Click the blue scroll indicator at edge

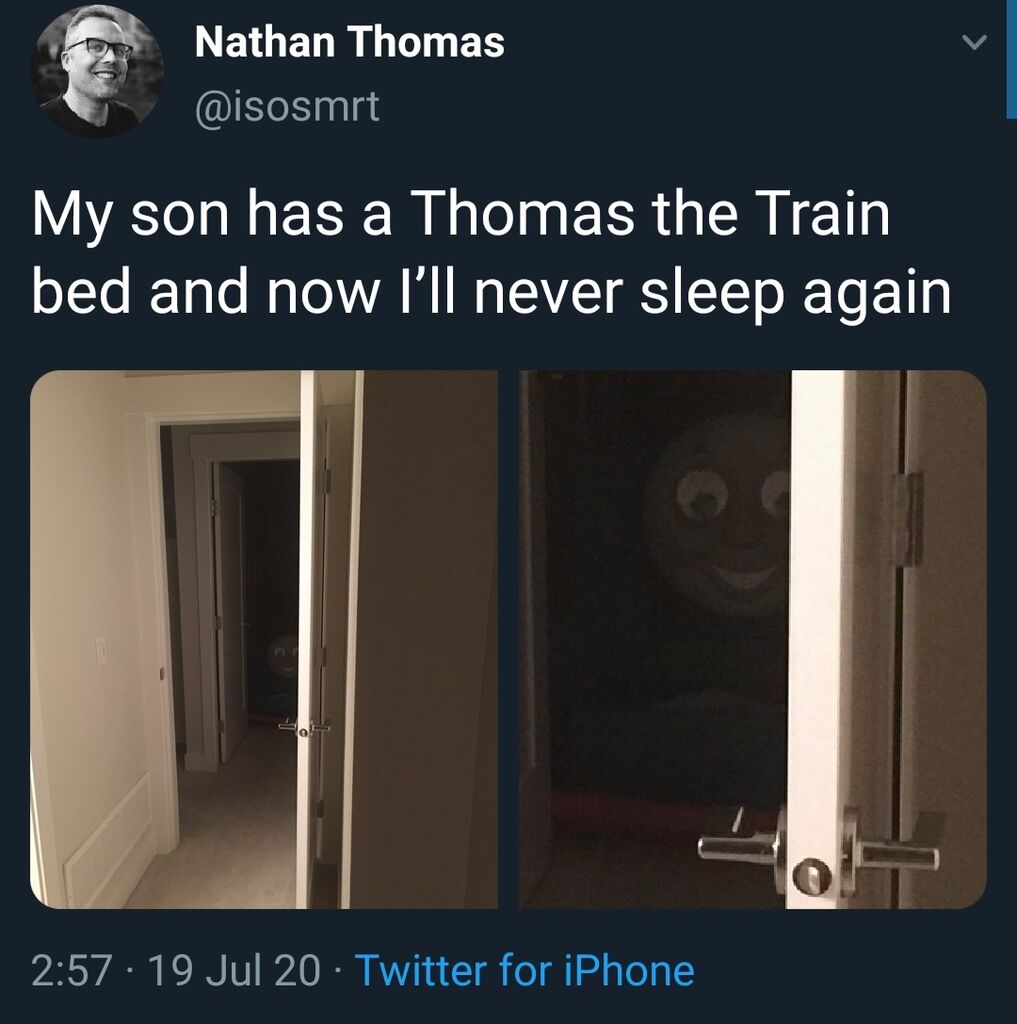point(1011,59)
